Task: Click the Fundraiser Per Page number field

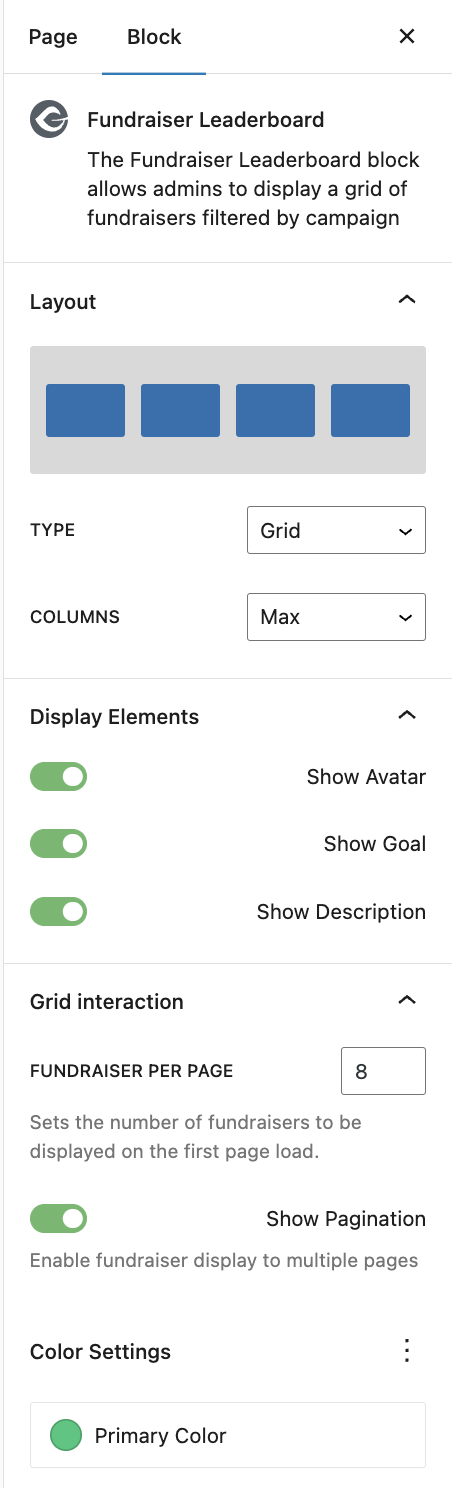Action: 383,1071
